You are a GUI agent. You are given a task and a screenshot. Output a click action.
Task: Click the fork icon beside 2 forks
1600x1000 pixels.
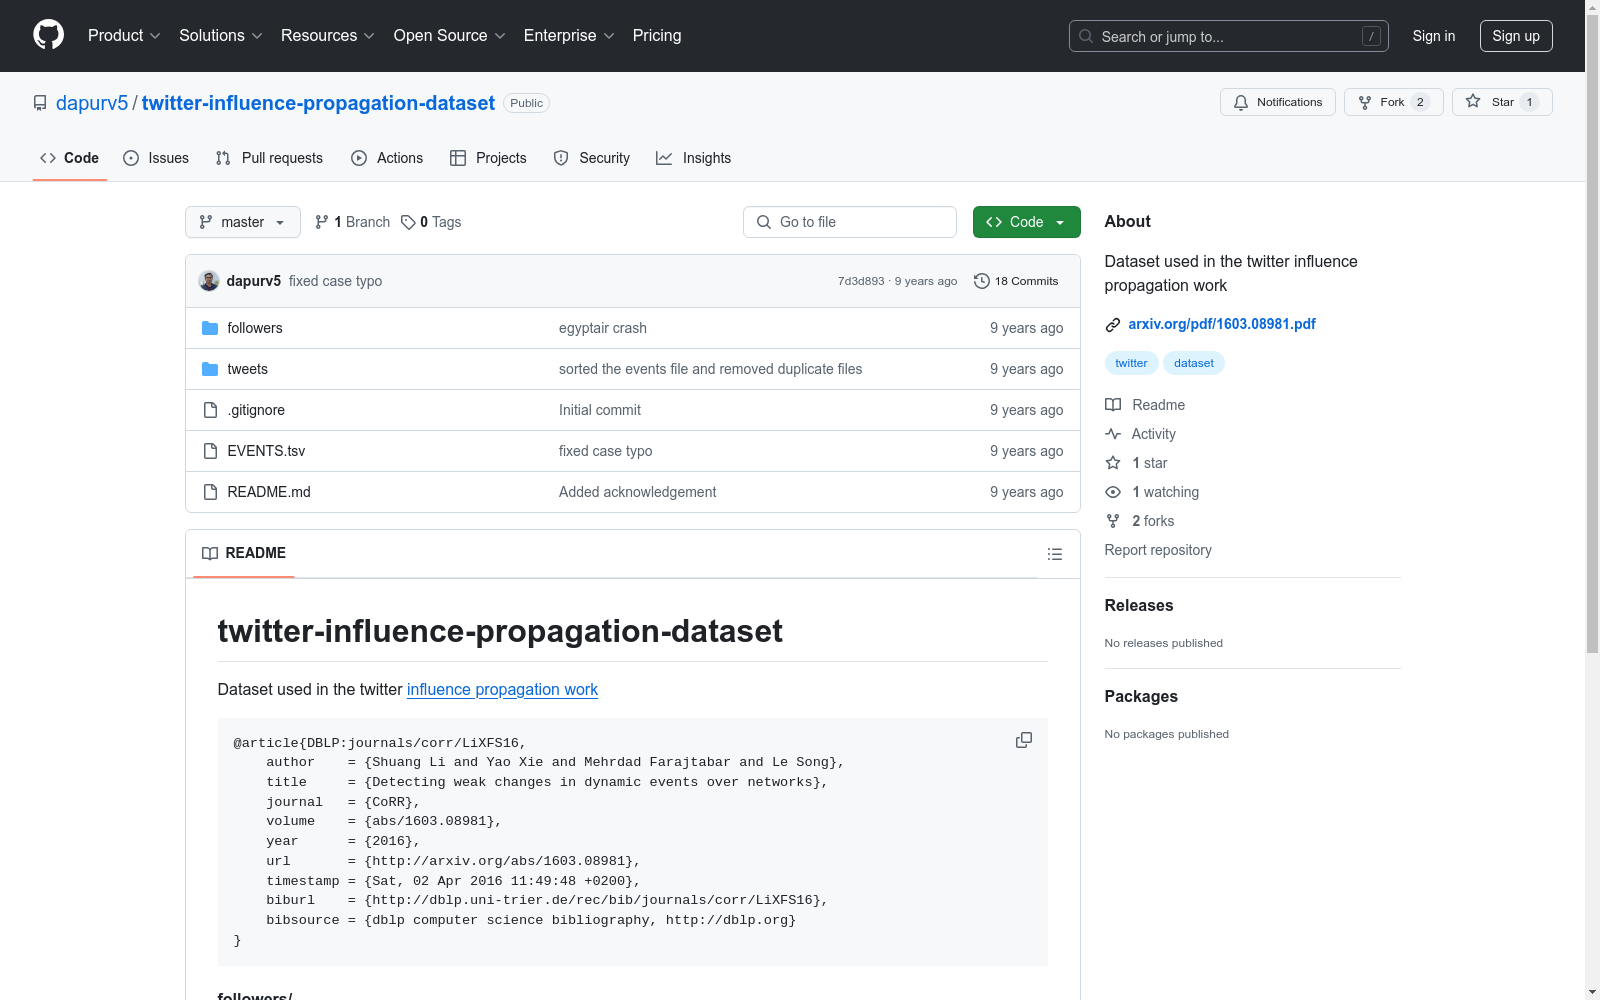(1113, 521)
